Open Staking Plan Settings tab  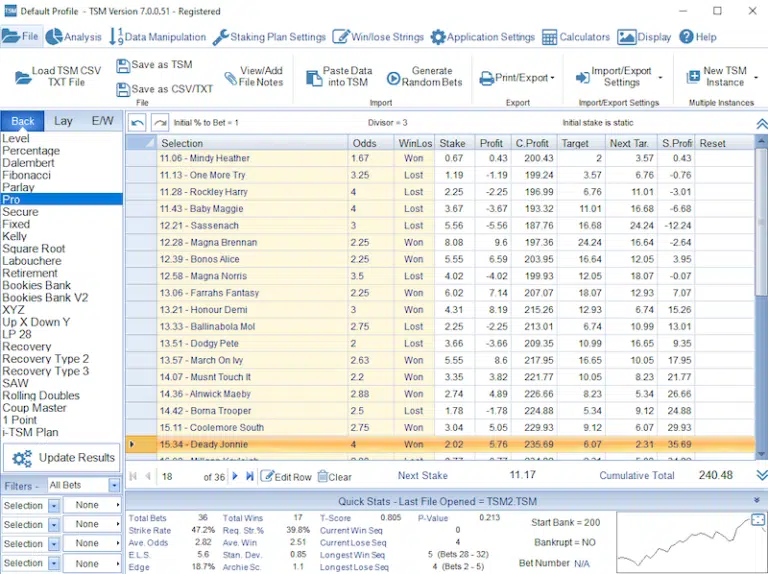tap(269, 37)
